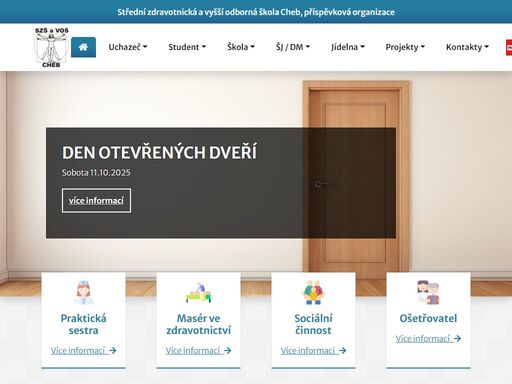Click the red icon right of Kontakty
Viewport: 512px width, 384px height.
(x=509, y=47)
